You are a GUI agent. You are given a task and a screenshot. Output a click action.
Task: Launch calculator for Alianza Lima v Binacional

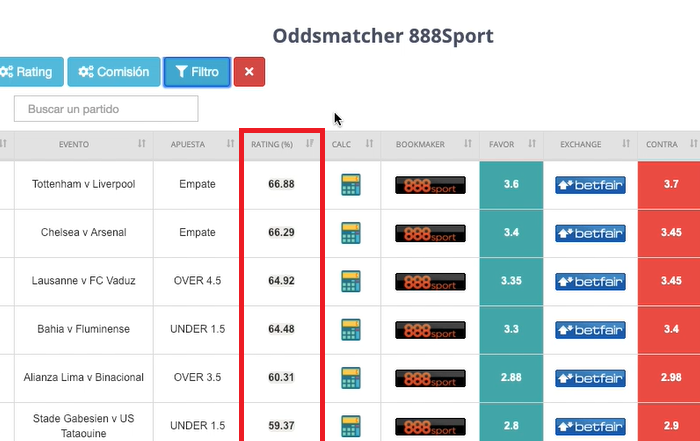pyautogui.click(x=350, y=377)
